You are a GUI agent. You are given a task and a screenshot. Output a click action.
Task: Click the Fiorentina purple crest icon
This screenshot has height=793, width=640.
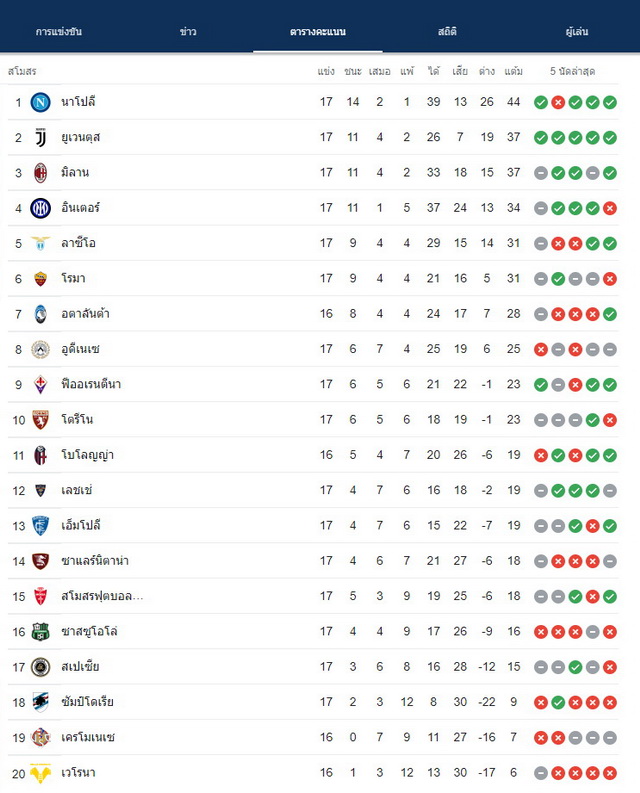[x=40, y=384]
